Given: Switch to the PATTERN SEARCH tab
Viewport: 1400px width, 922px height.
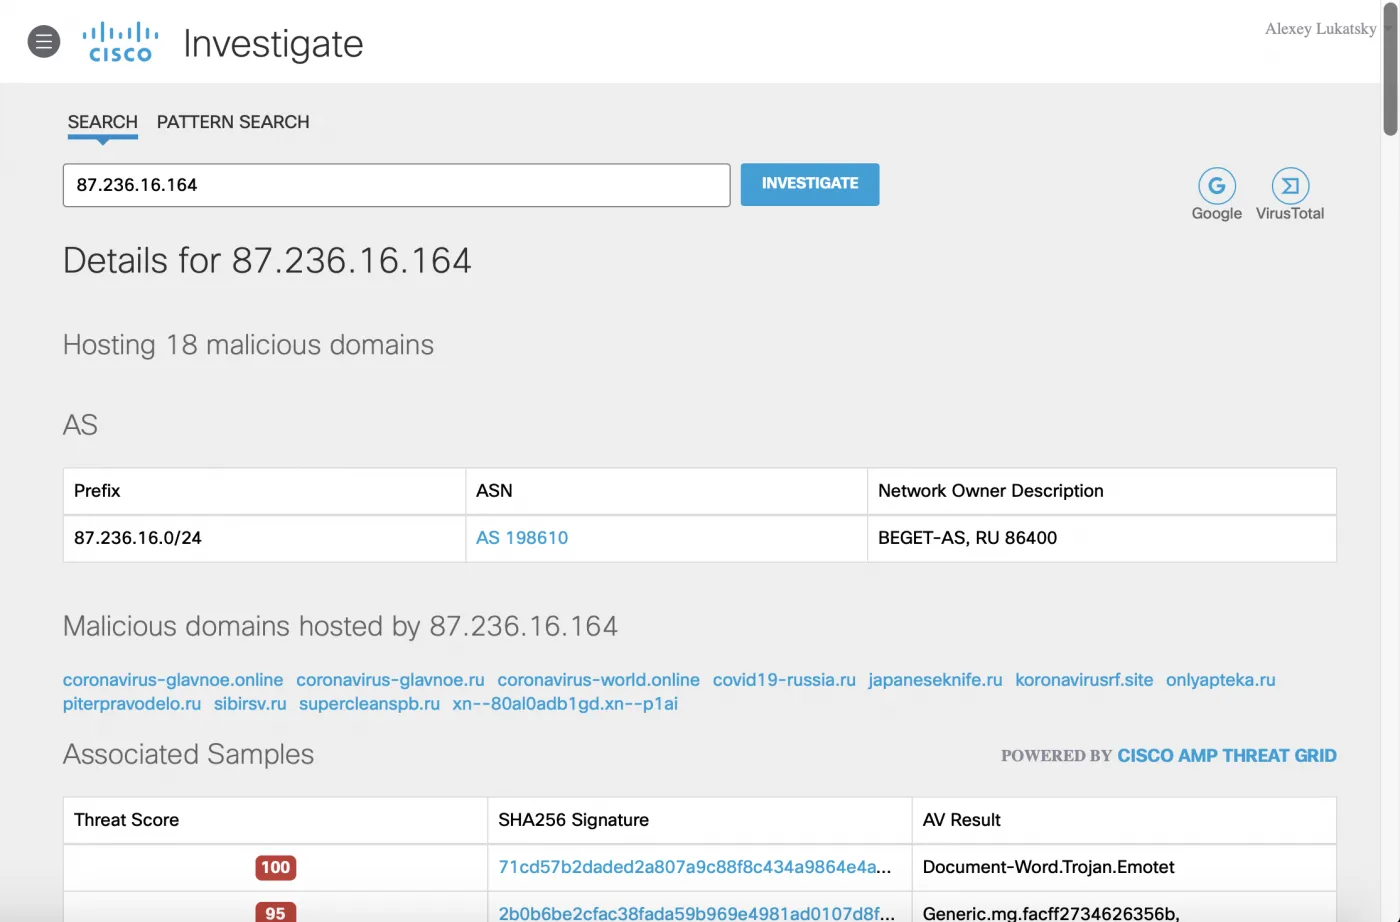Looking at the screenshot, I should (x=233, y=122).
